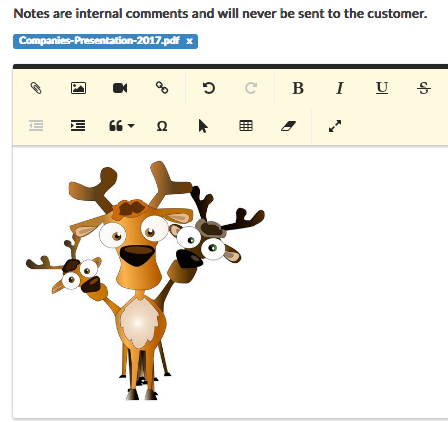Toggle underline formatting

382,88
